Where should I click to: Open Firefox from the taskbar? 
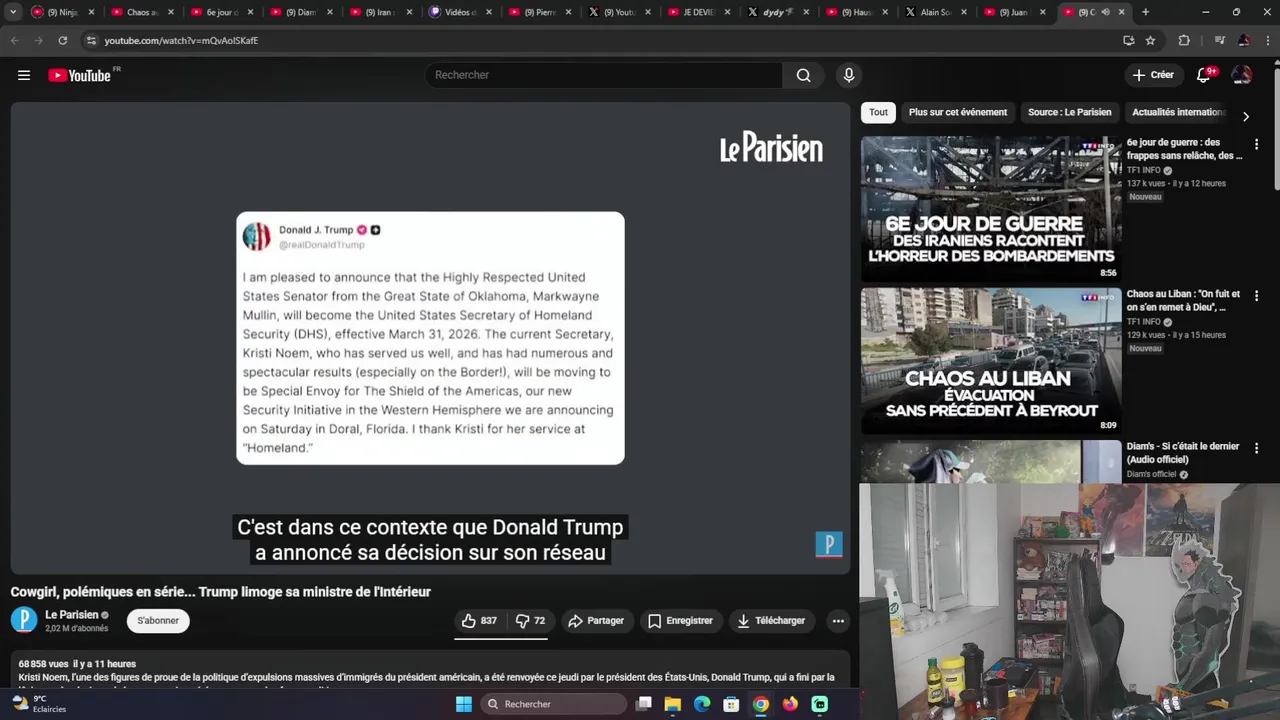click(x=790, y=704)
